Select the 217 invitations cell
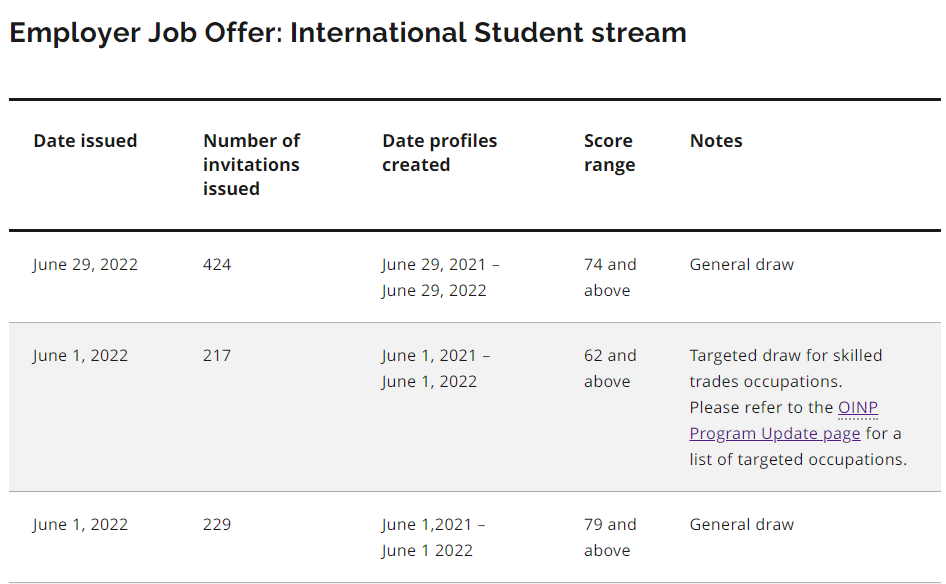 [217, 356]
